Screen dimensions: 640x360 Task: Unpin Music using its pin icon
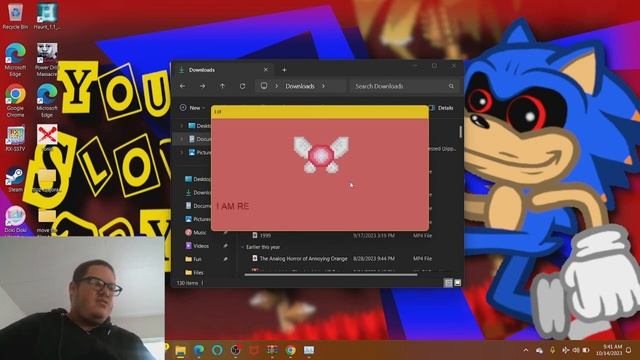[x=225, y=232]
